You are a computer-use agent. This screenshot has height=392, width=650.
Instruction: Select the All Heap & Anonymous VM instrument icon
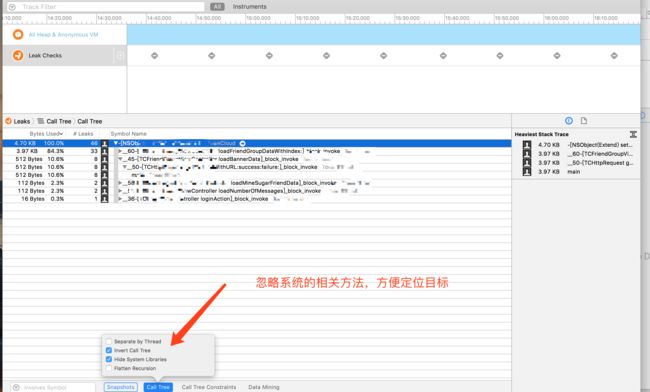[x=18, y=34]
